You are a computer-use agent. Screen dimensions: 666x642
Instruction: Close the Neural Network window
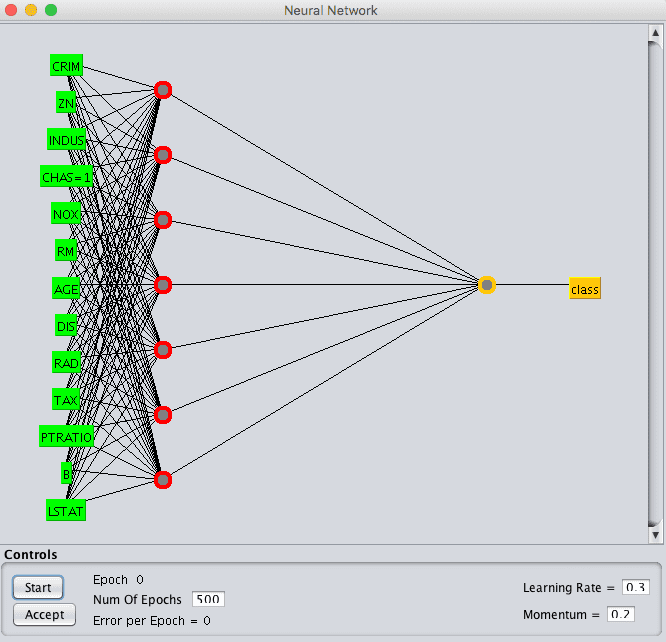(x=11, y=10)
